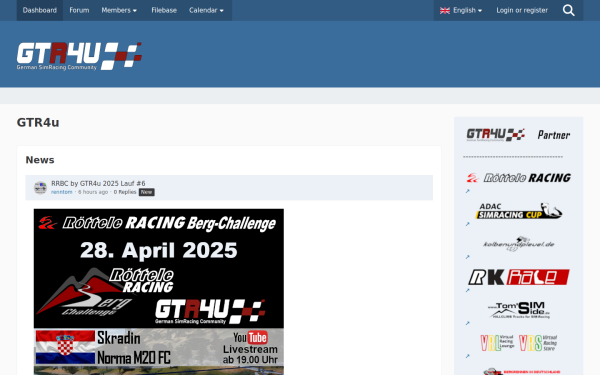
Task: Click external link arrow under VRL VRS logos
Action: click(x=467, y=356)
